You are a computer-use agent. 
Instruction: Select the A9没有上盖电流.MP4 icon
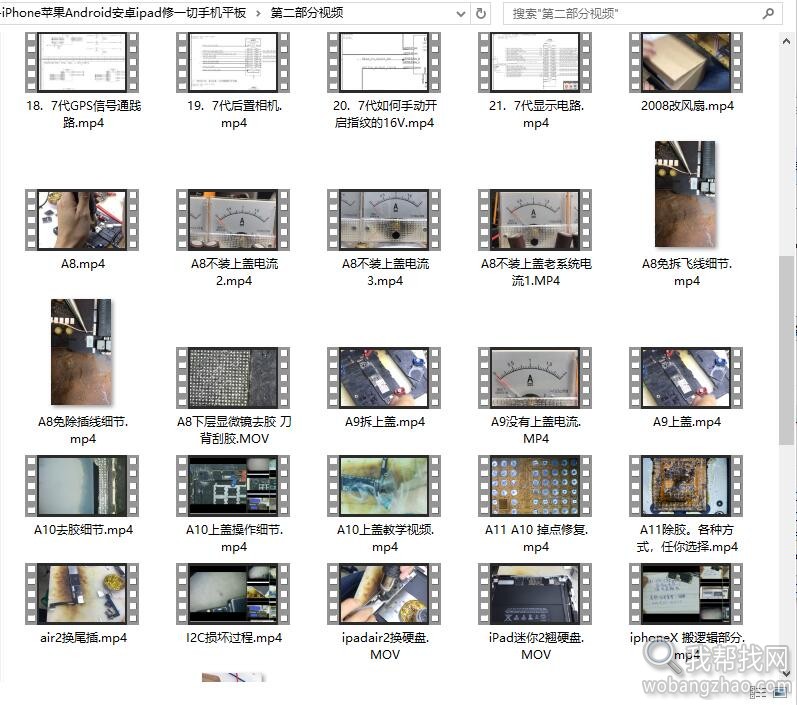[535, 378]
